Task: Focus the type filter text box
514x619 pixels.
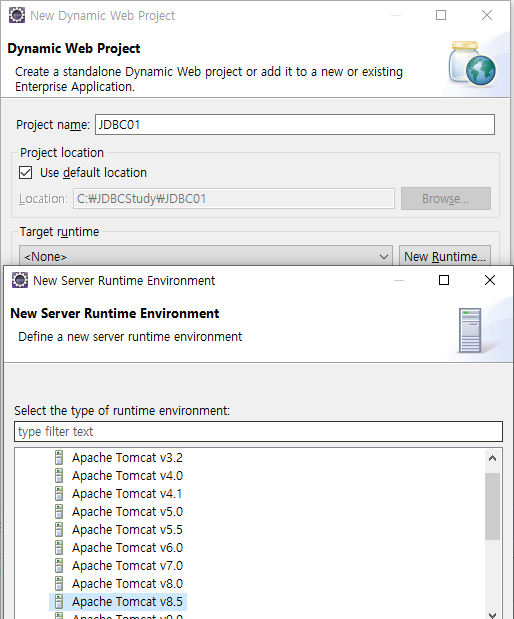Action: click(x=258, y=431)
